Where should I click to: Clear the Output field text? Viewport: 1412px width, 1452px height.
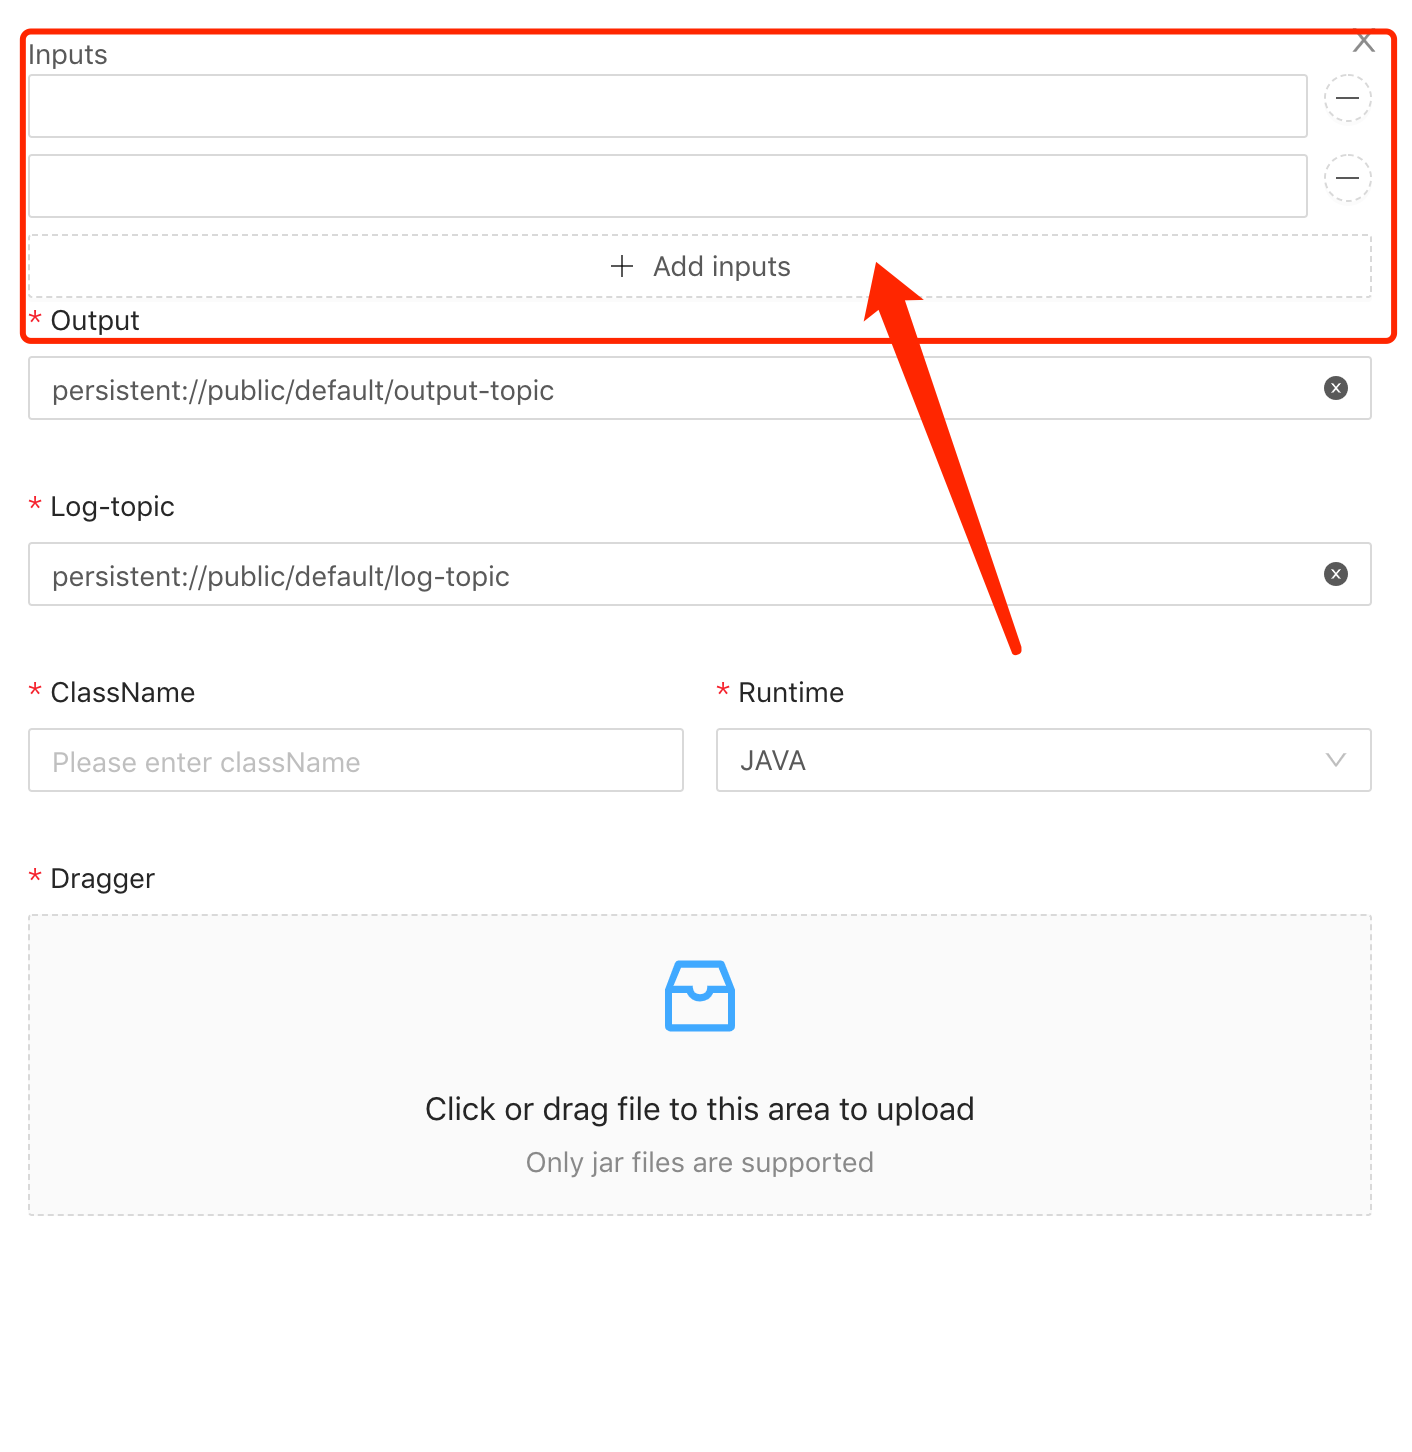(x=1336, y=388)
